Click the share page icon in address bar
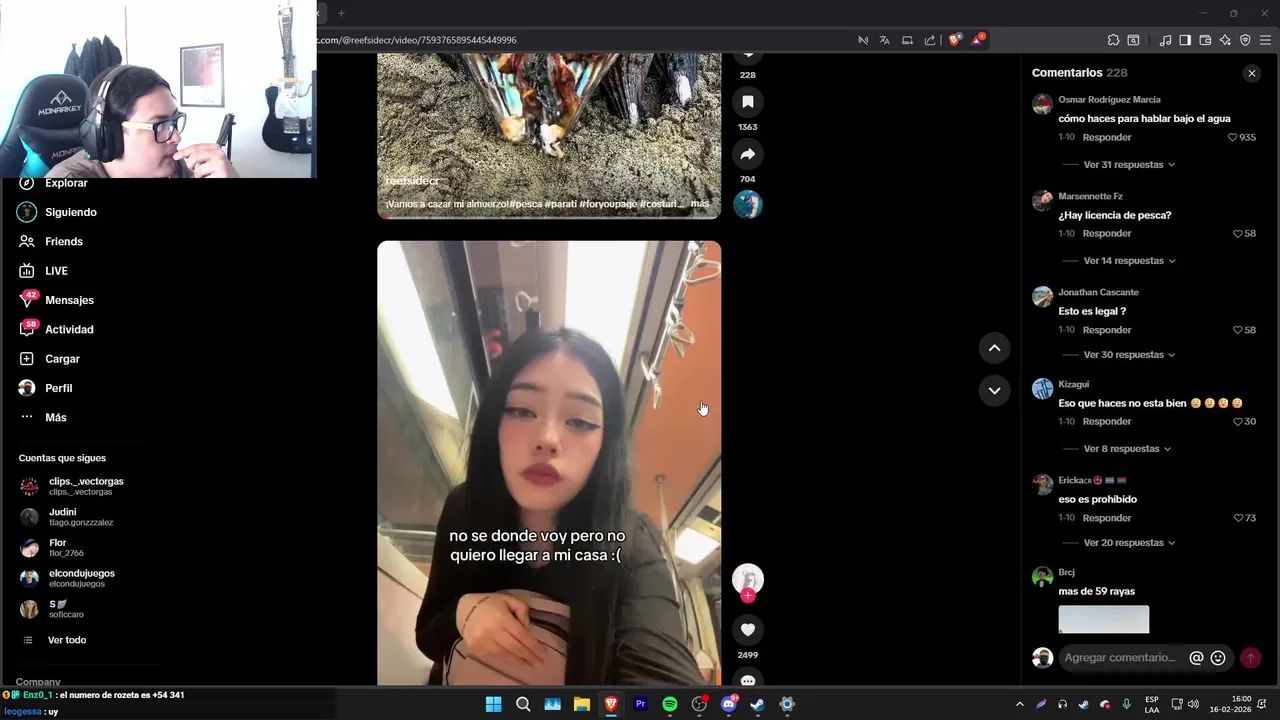This screenshot has width=1280, height=720. coord(930,40)
